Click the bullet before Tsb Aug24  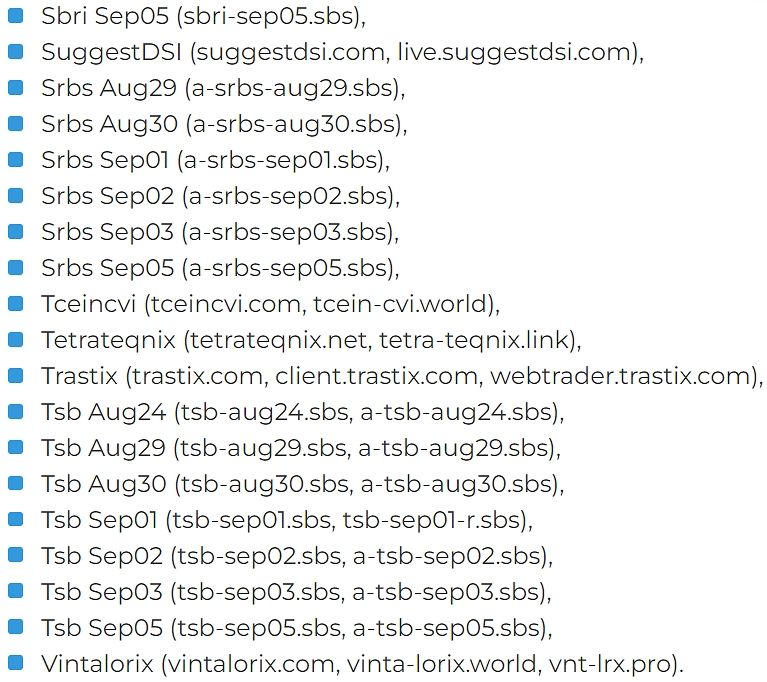click(x=15, y=411)
